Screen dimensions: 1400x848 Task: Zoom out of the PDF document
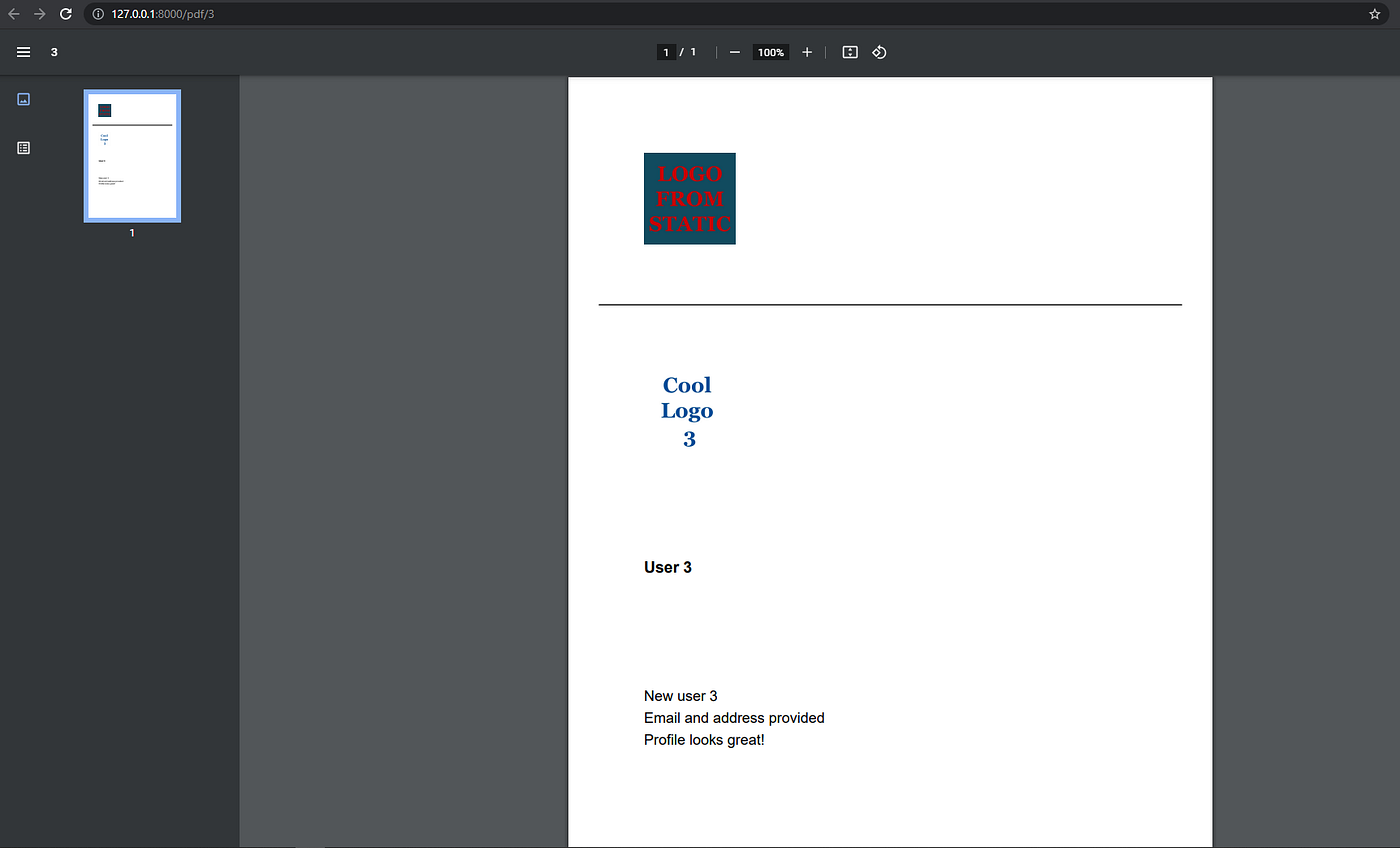tap(735, 52)
